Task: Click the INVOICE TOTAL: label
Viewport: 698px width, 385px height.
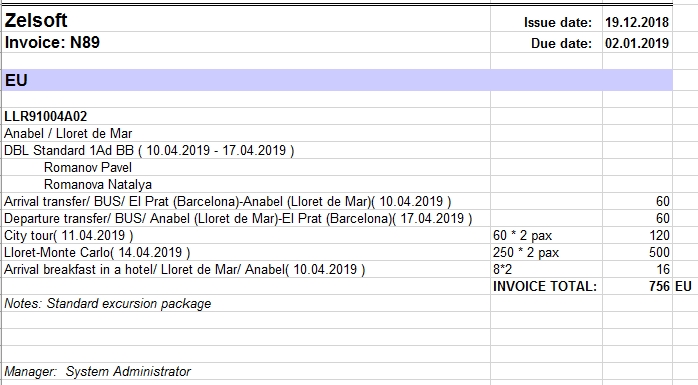Action: [x=544, y=286]
